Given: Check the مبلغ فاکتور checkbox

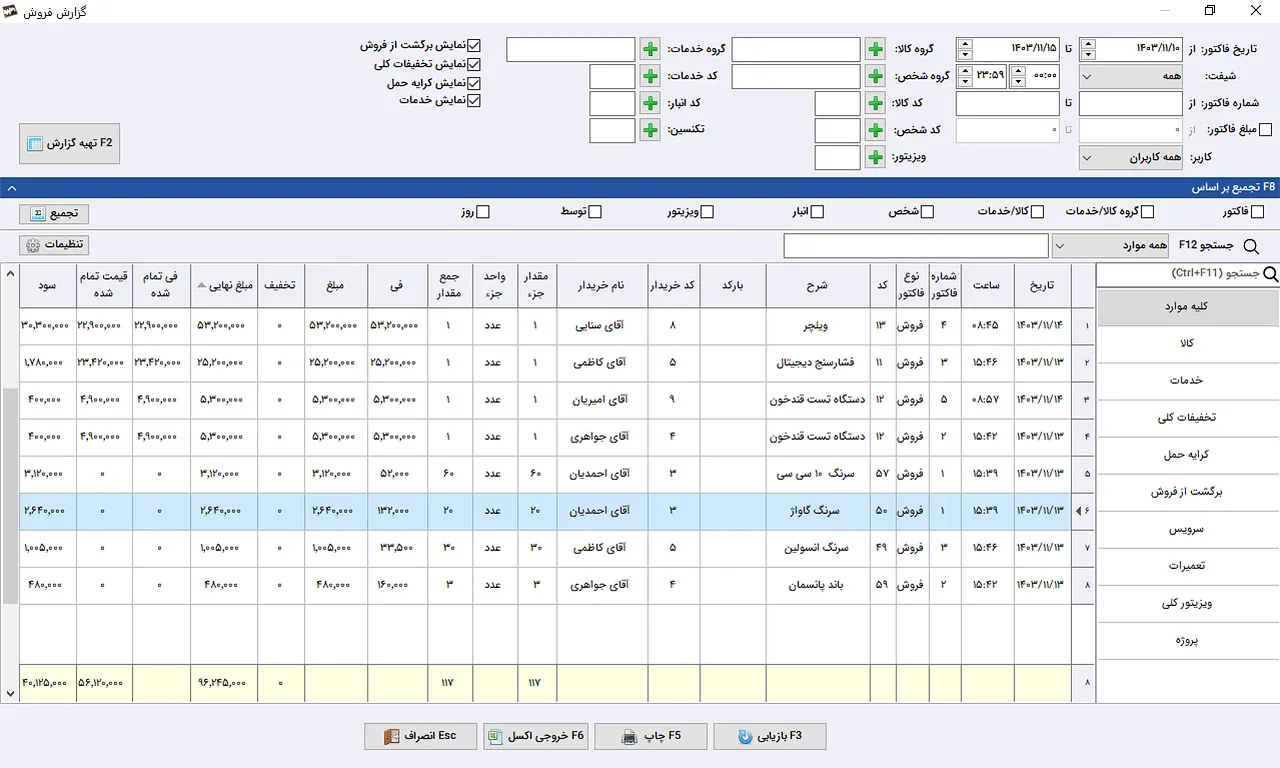Looking at the screenshot, I should [1266, 130].
